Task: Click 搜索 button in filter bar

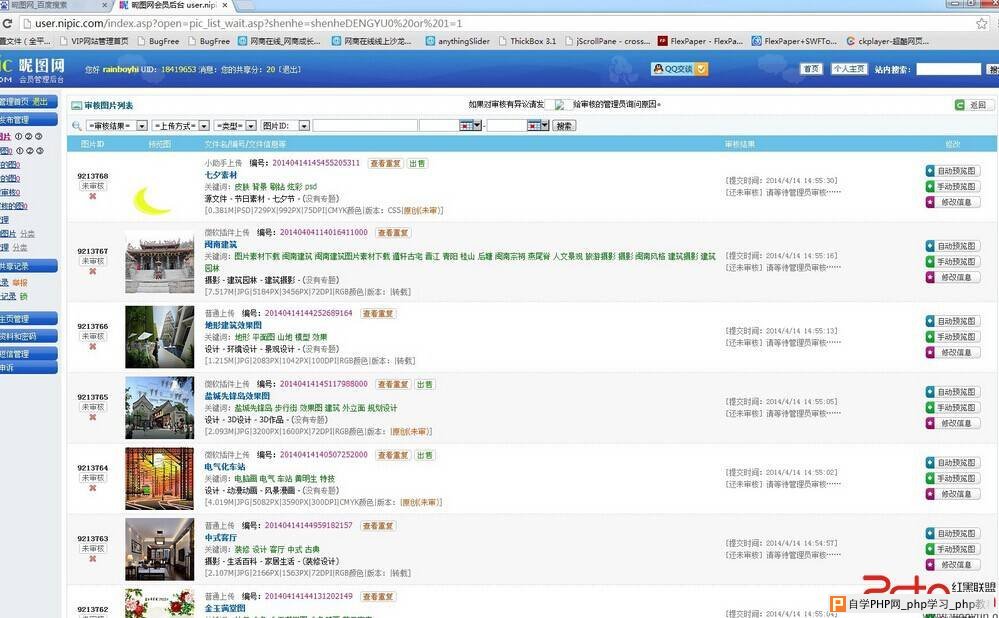Action: click(x=564, y=126)
